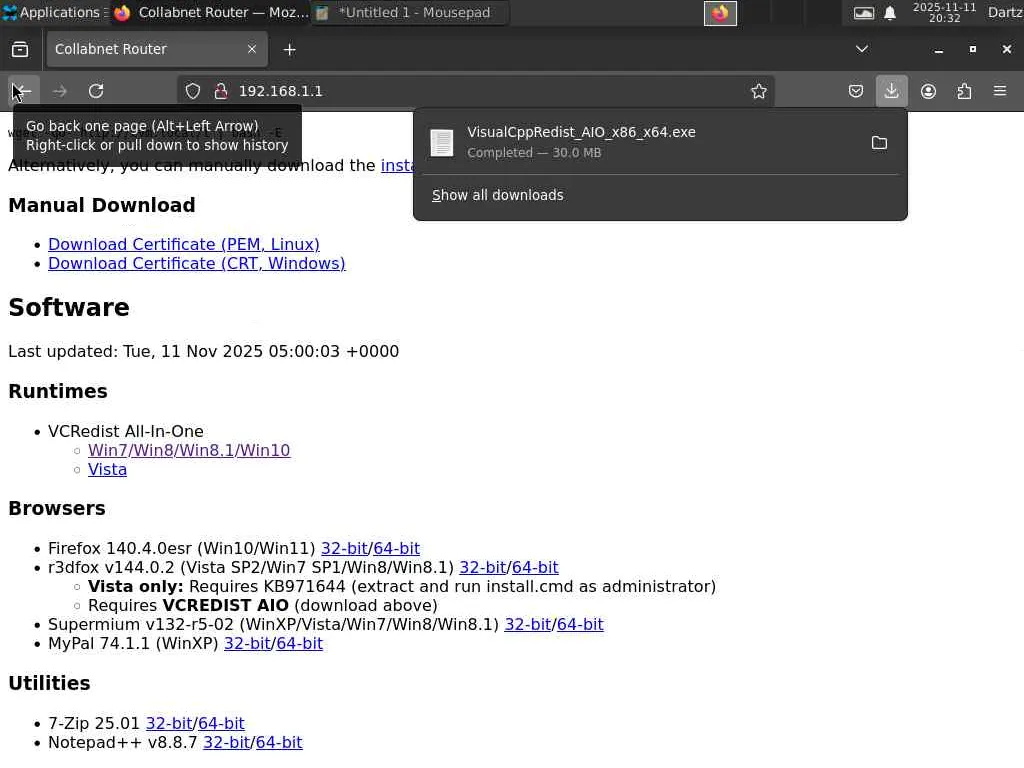Show downloaded file in folder

879,142
